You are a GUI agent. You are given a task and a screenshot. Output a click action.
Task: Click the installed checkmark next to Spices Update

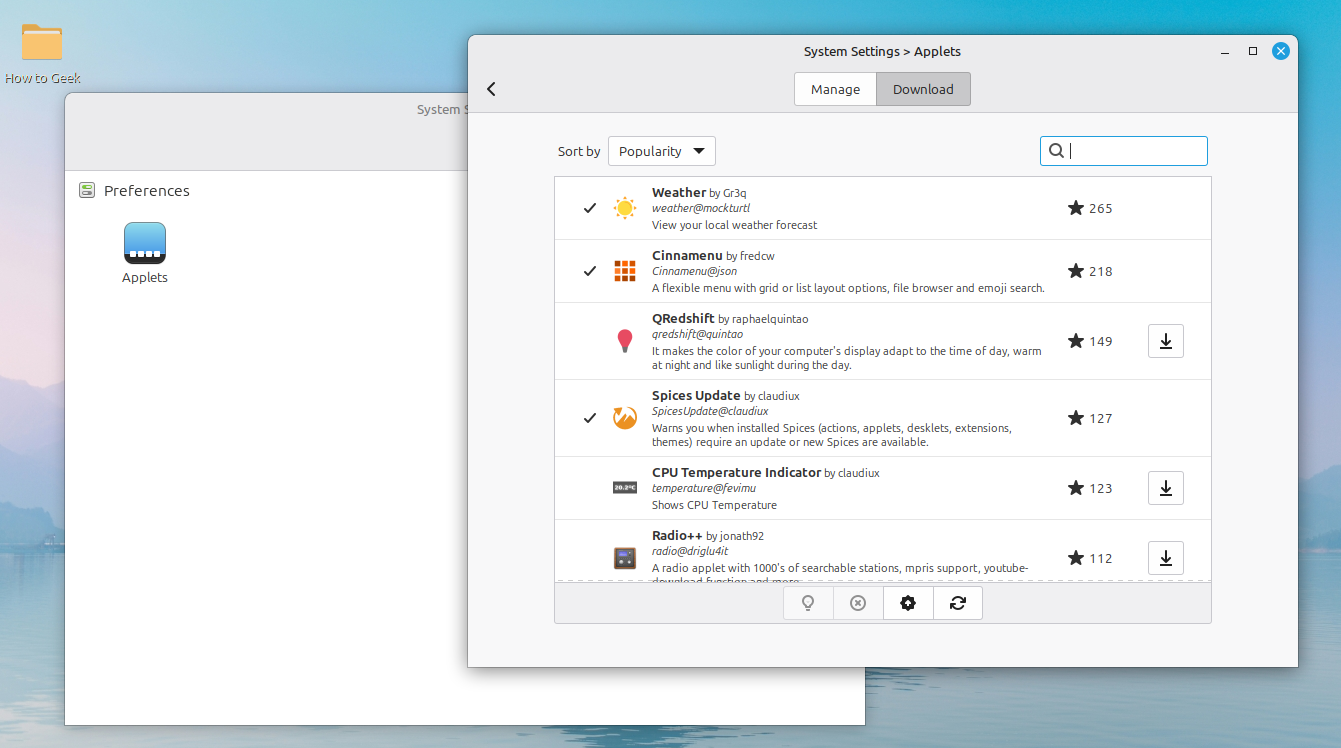590,418
